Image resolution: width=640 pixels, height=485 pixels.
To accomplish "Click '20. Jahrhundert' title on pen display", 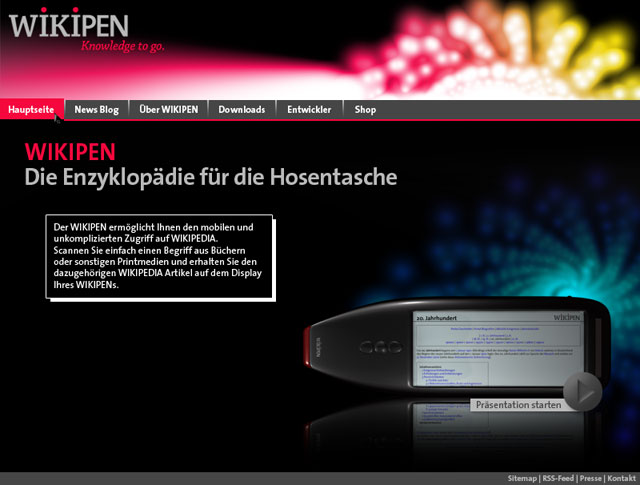I will 436,318.
